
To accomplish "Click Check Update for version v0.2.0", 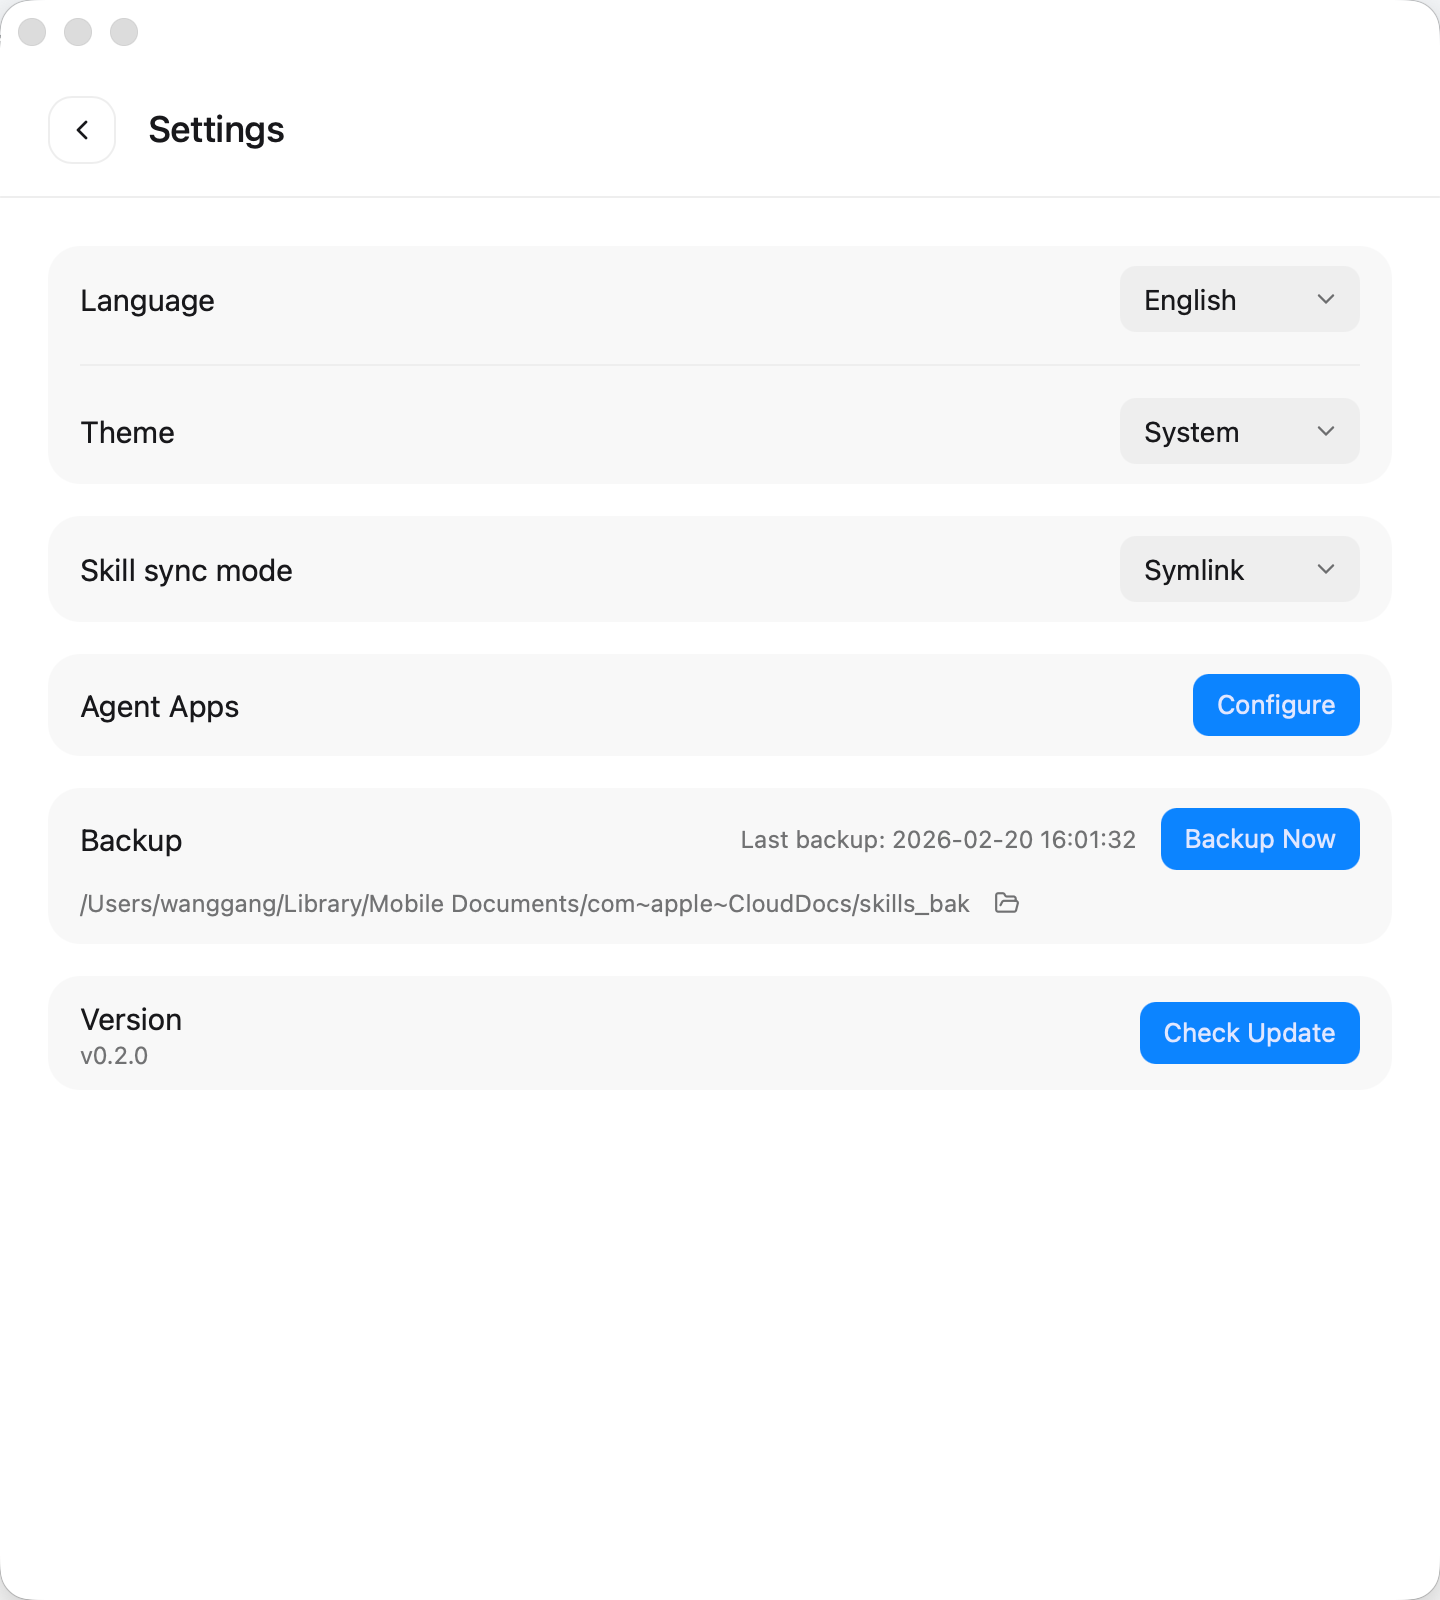I will click(x=1249, y=1033).
